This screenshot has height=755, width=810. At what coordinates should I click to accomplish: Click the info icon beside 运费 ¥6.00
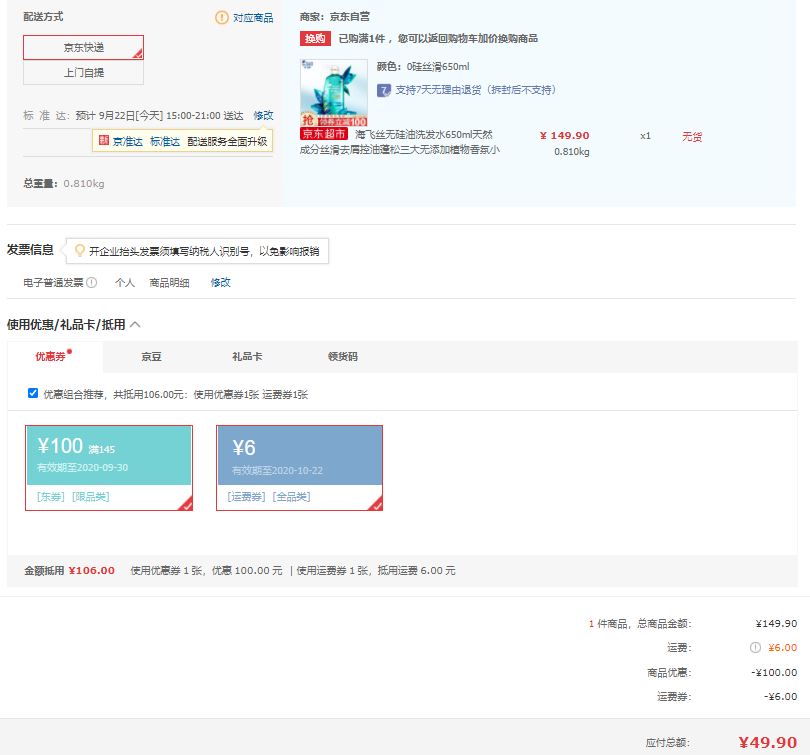pyautogui.click(x=755, y=648)
